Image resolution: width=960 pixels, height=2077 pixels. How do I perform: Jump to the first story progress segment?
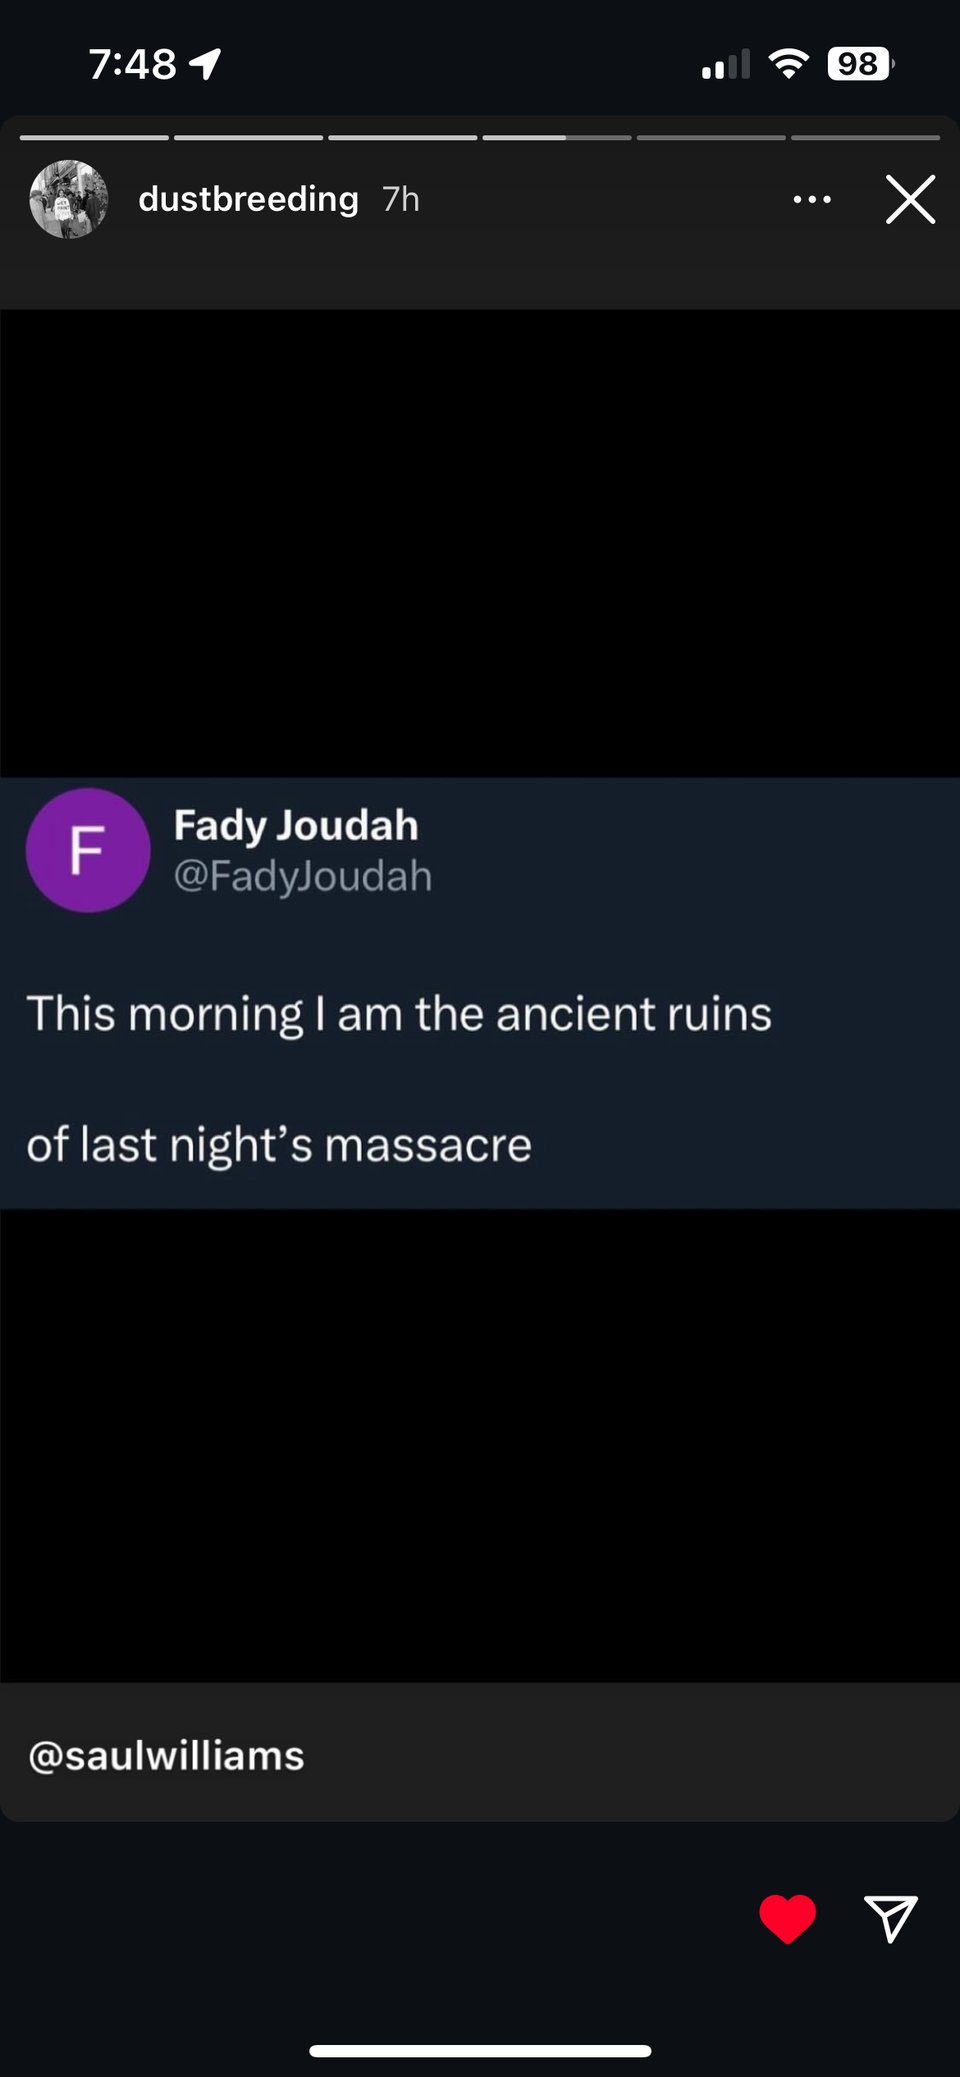click(x=94, y=137)
